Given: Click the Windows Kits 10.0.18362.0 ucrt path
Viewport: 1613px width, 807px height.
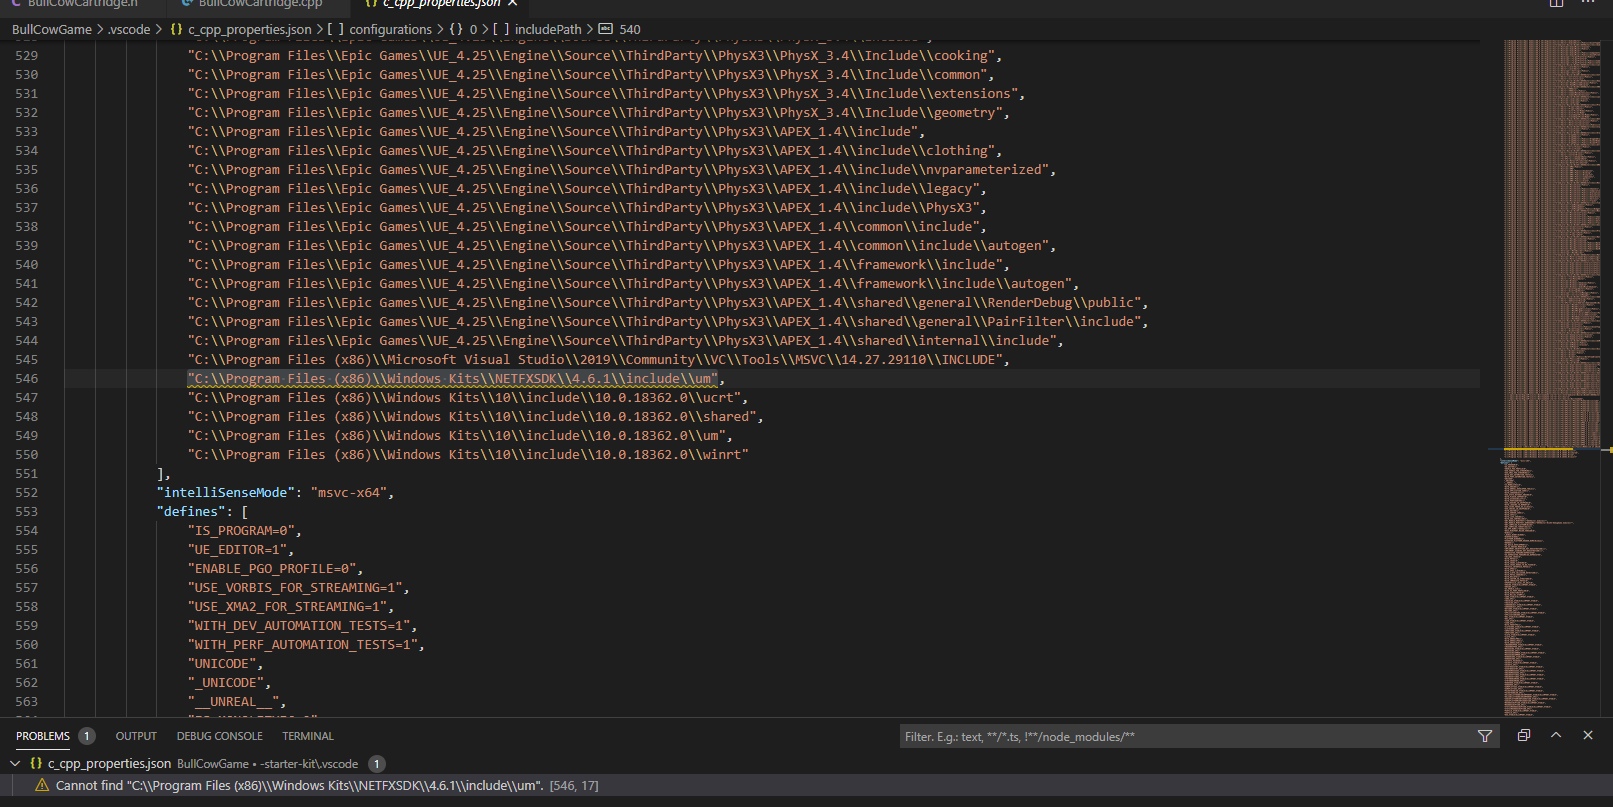Looking at the screenshot, I should [464, 398].
